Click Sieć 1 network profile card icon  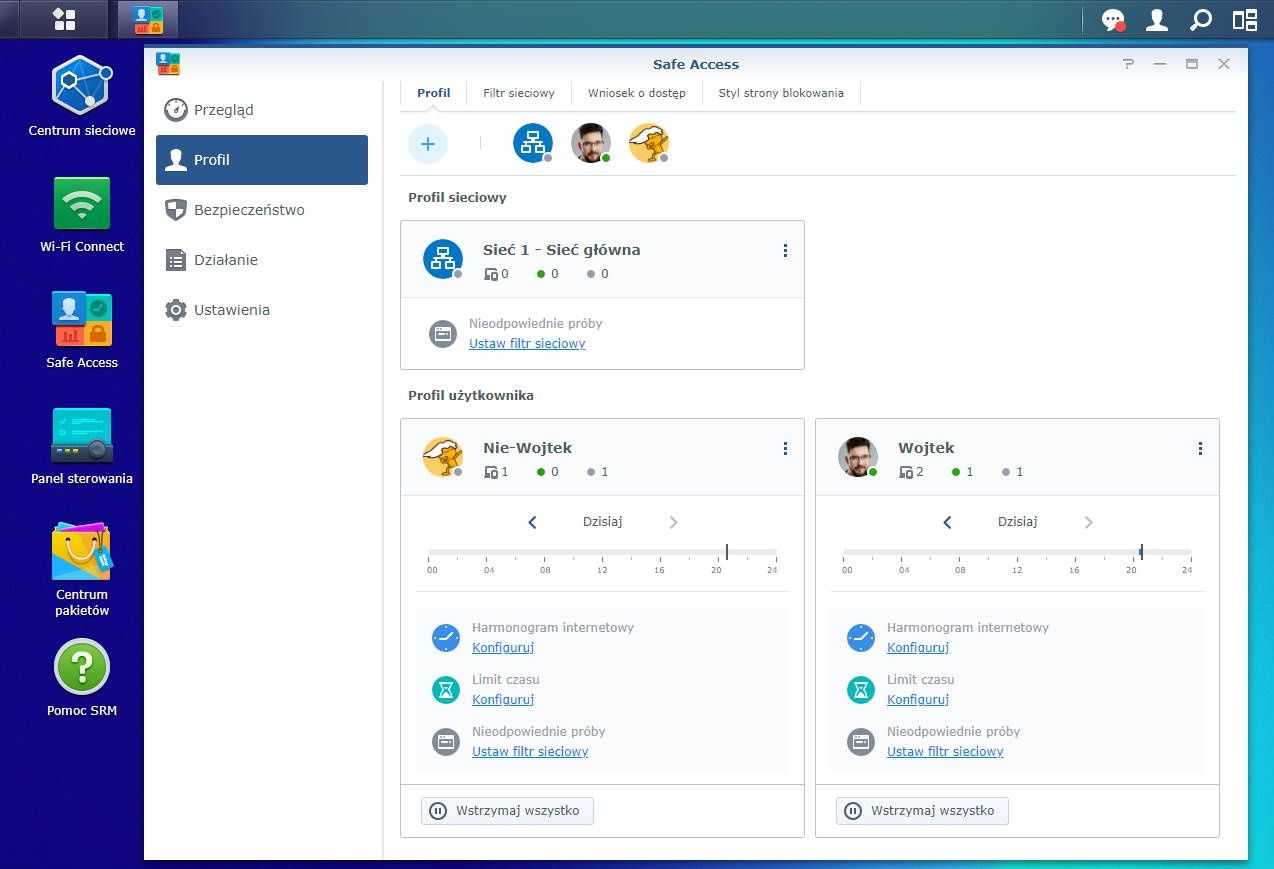(x=443, y=259)
